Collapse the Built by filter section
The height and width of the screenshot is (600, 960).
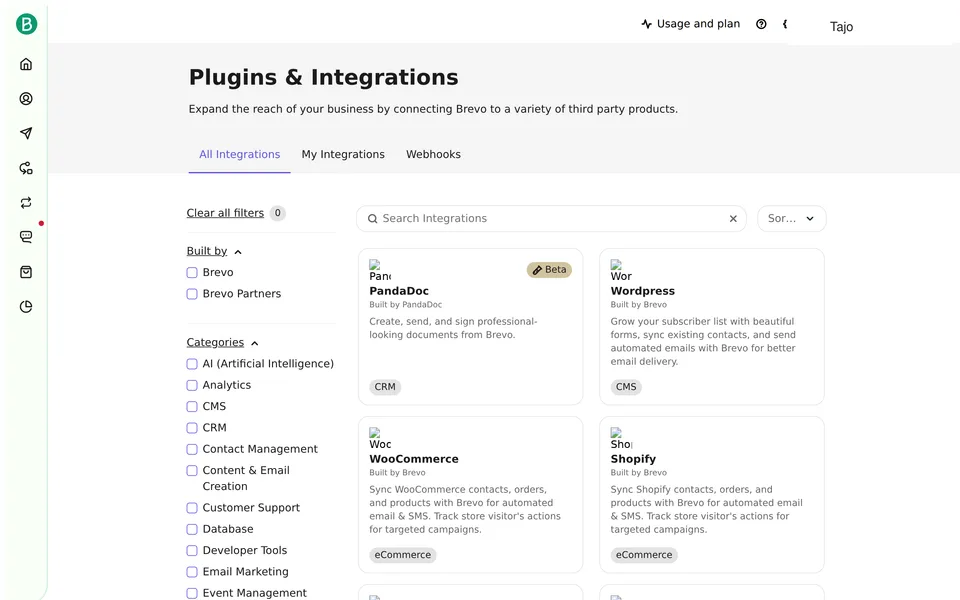214,251
